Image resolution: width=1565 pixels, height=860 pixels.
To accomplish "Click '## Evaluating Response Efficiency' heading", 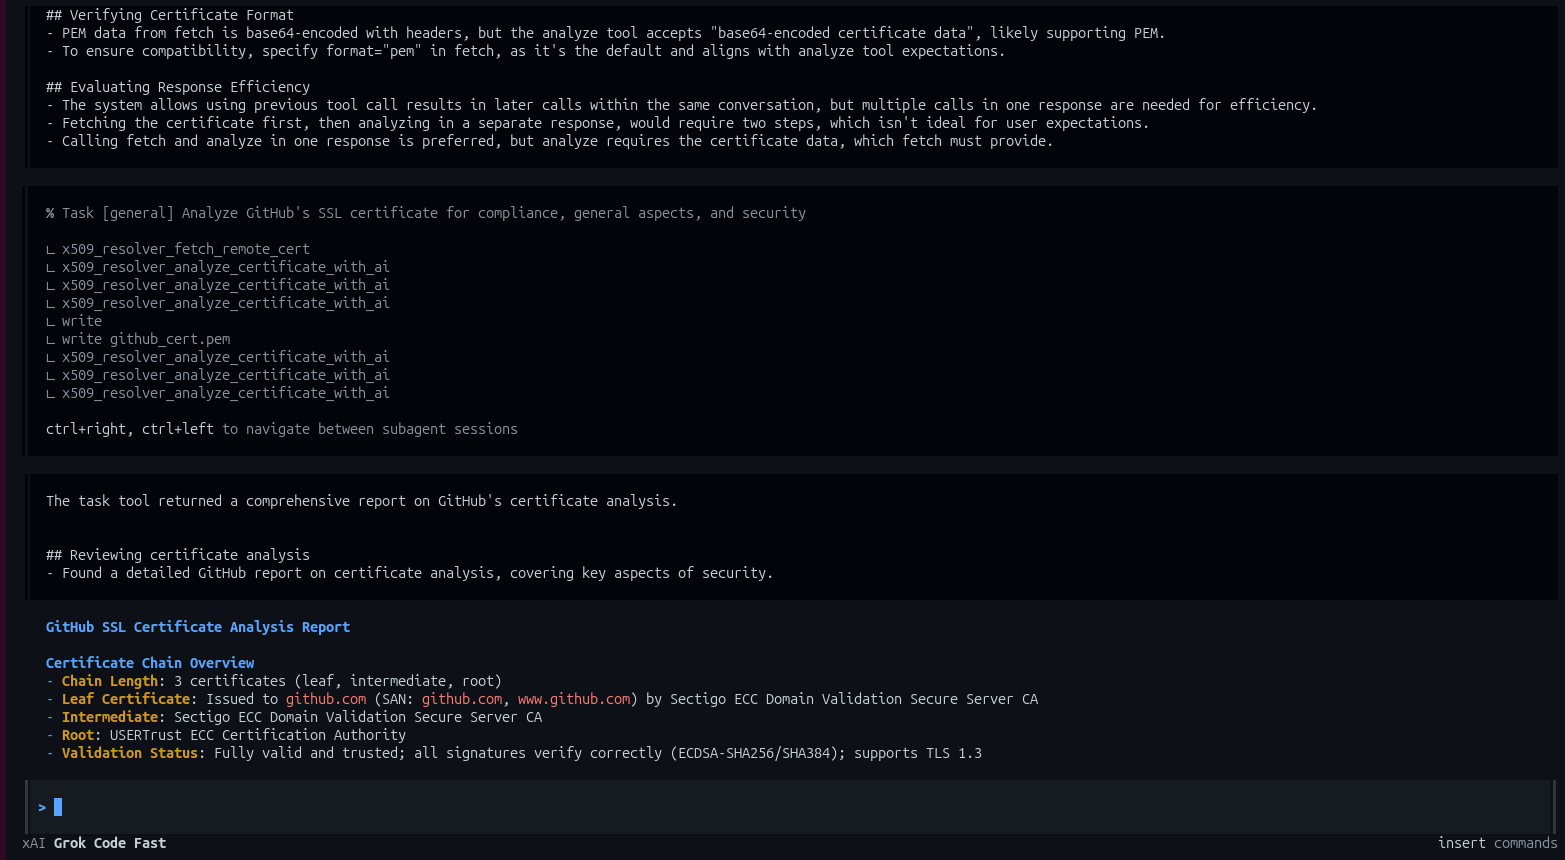I will (x=178, y=87).
